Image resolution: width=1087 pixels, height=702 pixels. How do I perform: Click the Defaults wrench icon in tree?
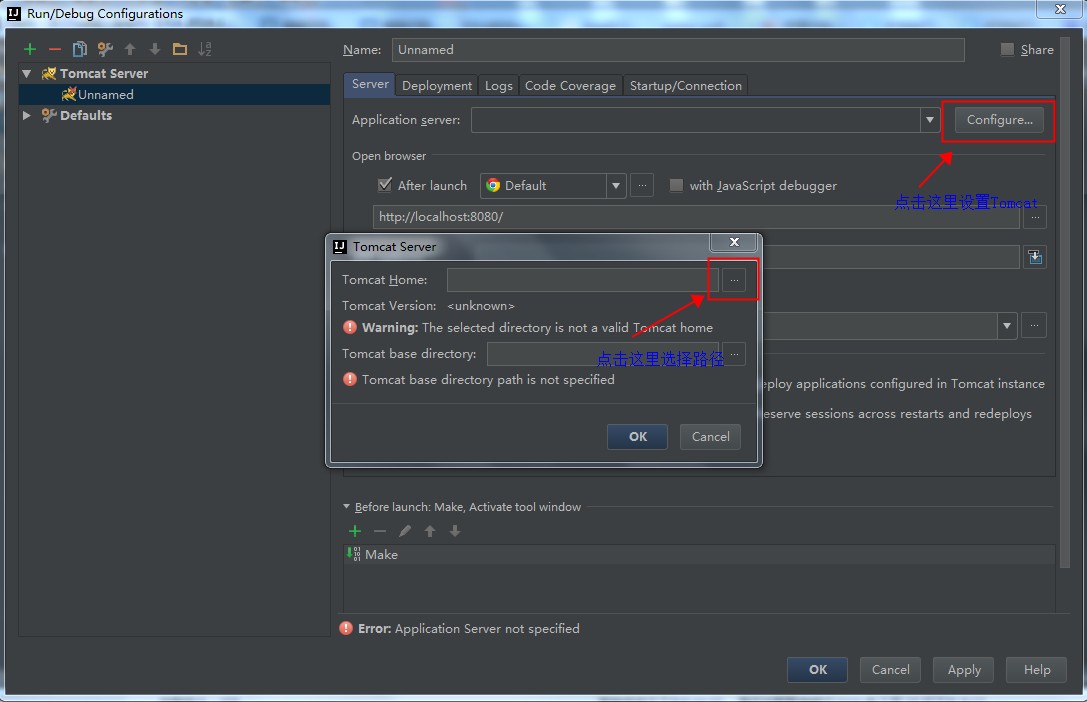coord(49,115)
